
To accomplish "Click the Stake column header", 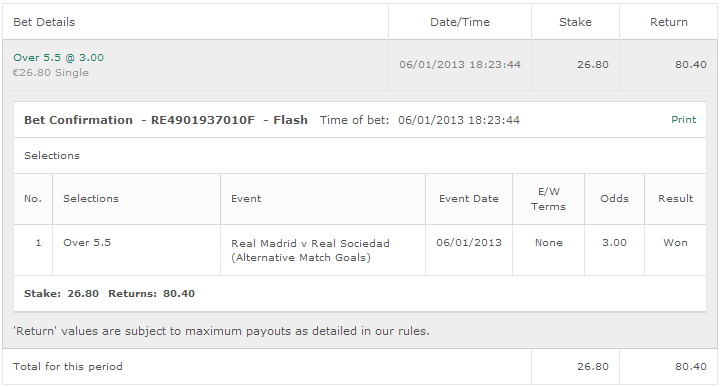I will 575,22.
